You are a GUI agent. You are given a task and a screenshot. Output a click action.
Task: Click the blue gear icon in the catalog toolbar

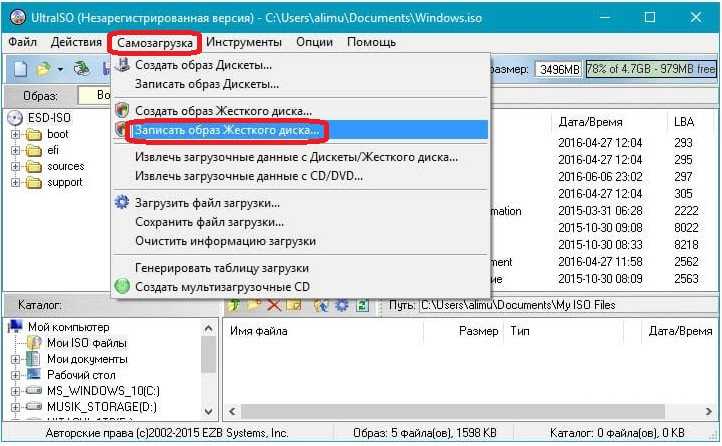point(342,305)
